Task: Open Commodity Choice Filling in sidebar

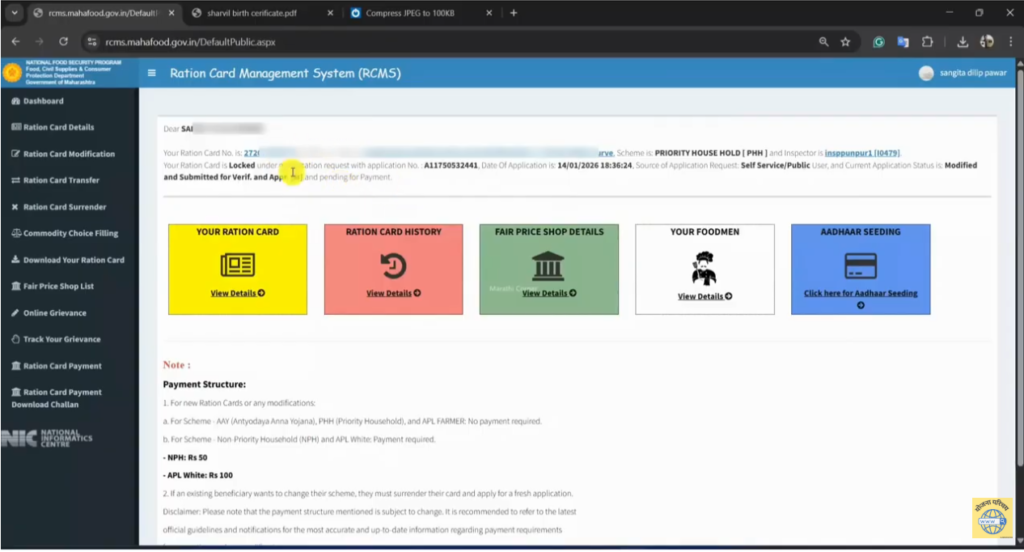Action: [x=70, y=233]
